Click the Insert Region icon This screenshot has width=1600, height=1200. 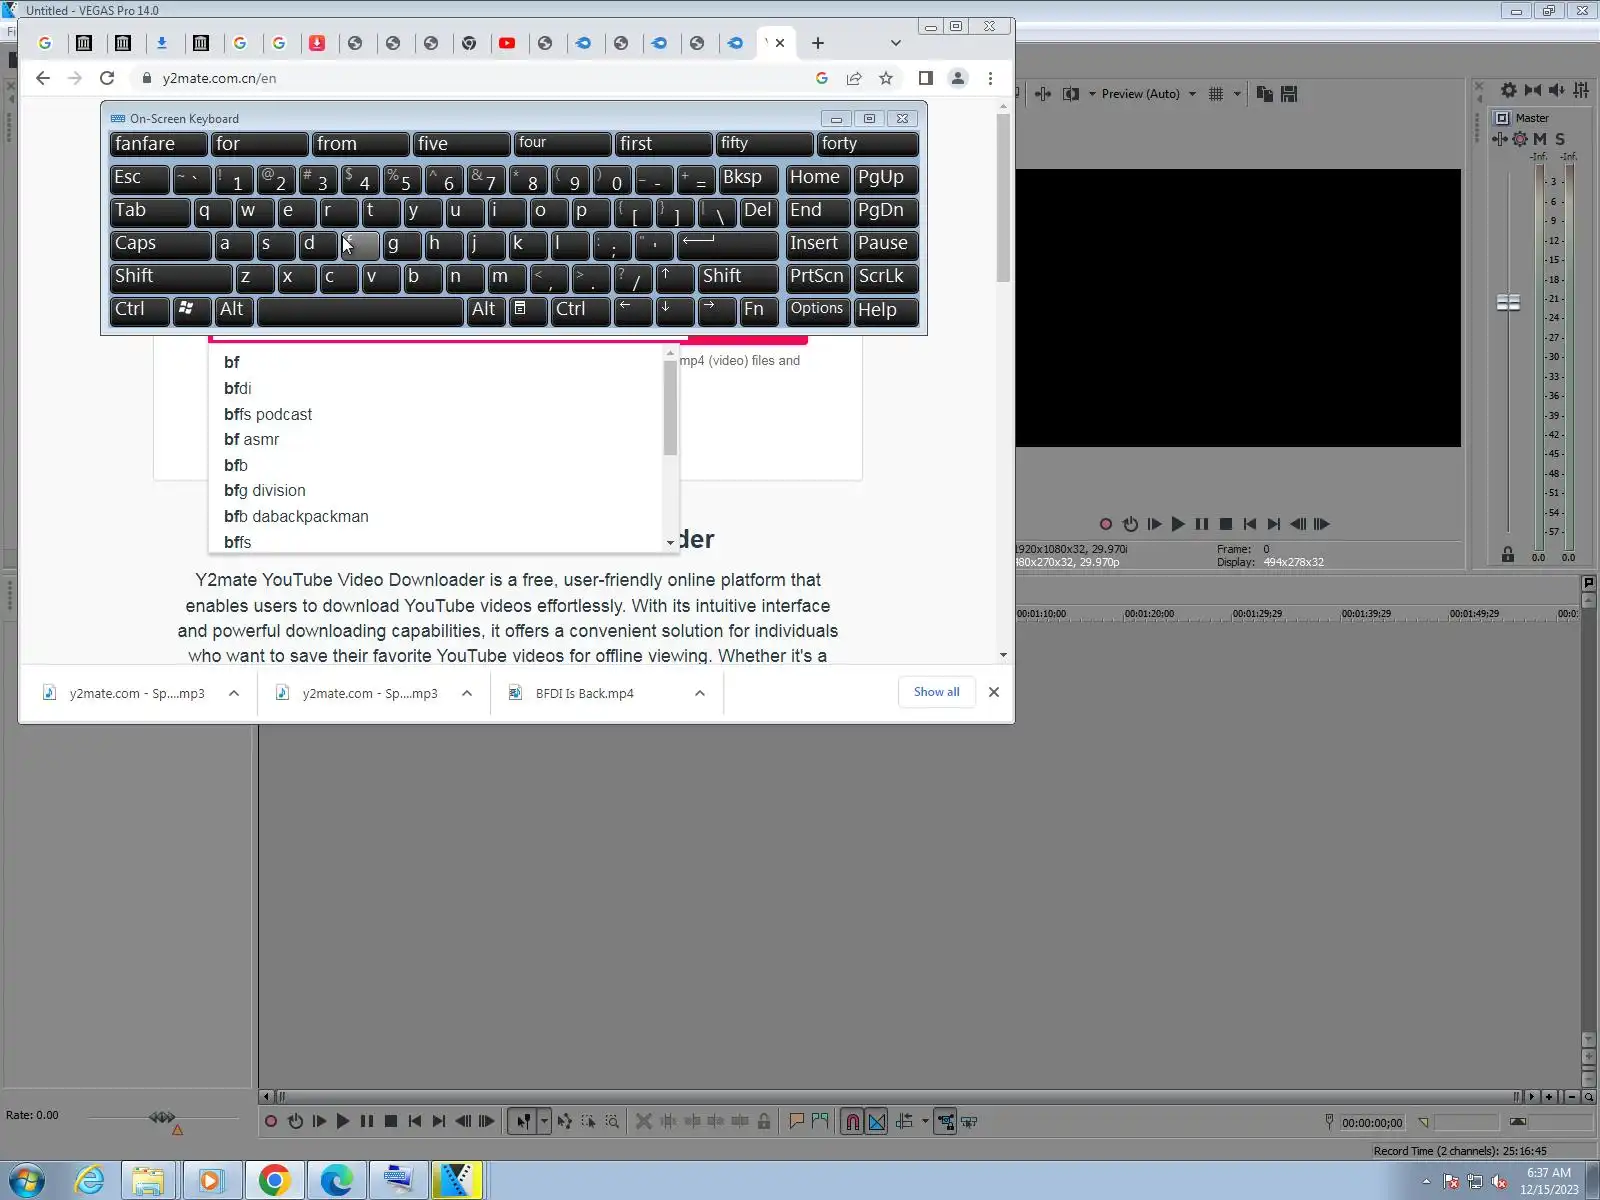(x=821, y=1122)
